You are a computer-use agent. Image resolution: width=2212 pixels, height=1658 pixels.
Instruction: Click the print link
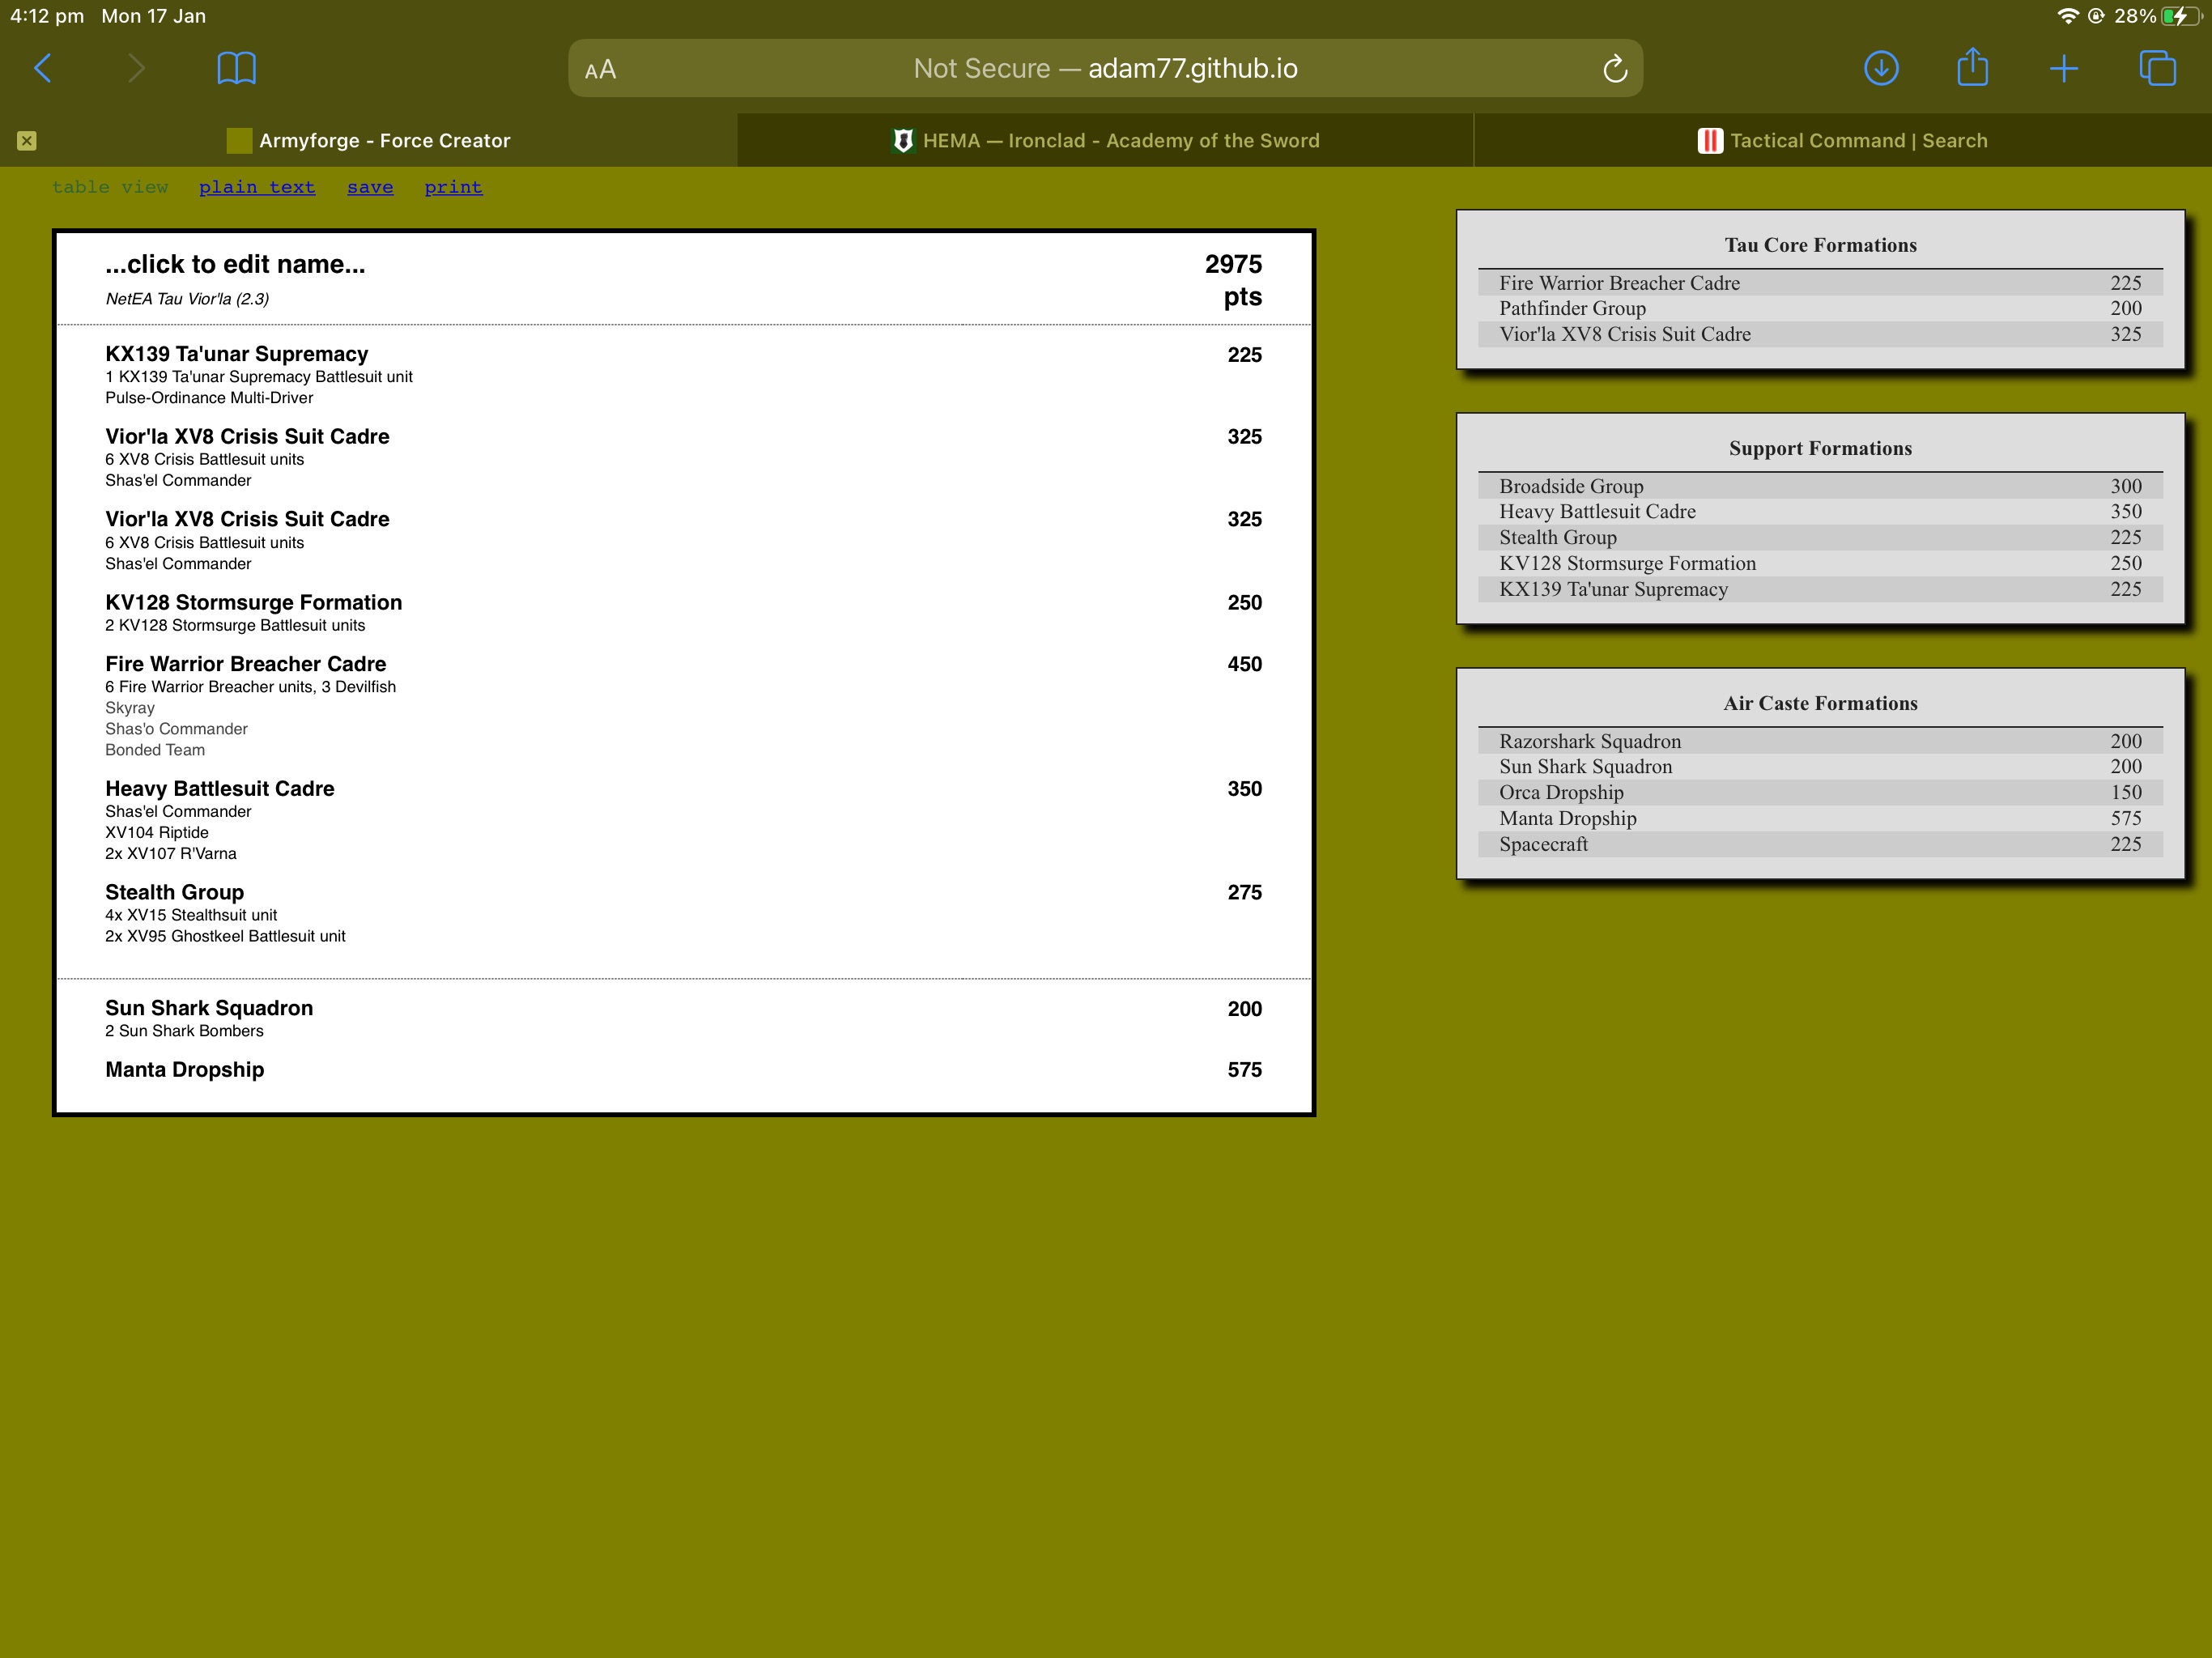coord(453,187)
